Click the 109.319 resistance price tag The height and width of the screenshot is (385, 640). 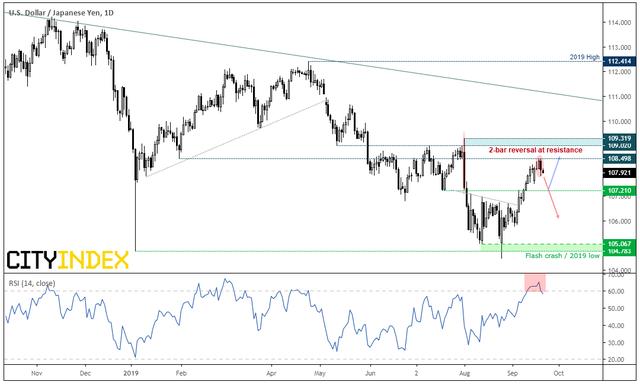[x=619, y=138]
